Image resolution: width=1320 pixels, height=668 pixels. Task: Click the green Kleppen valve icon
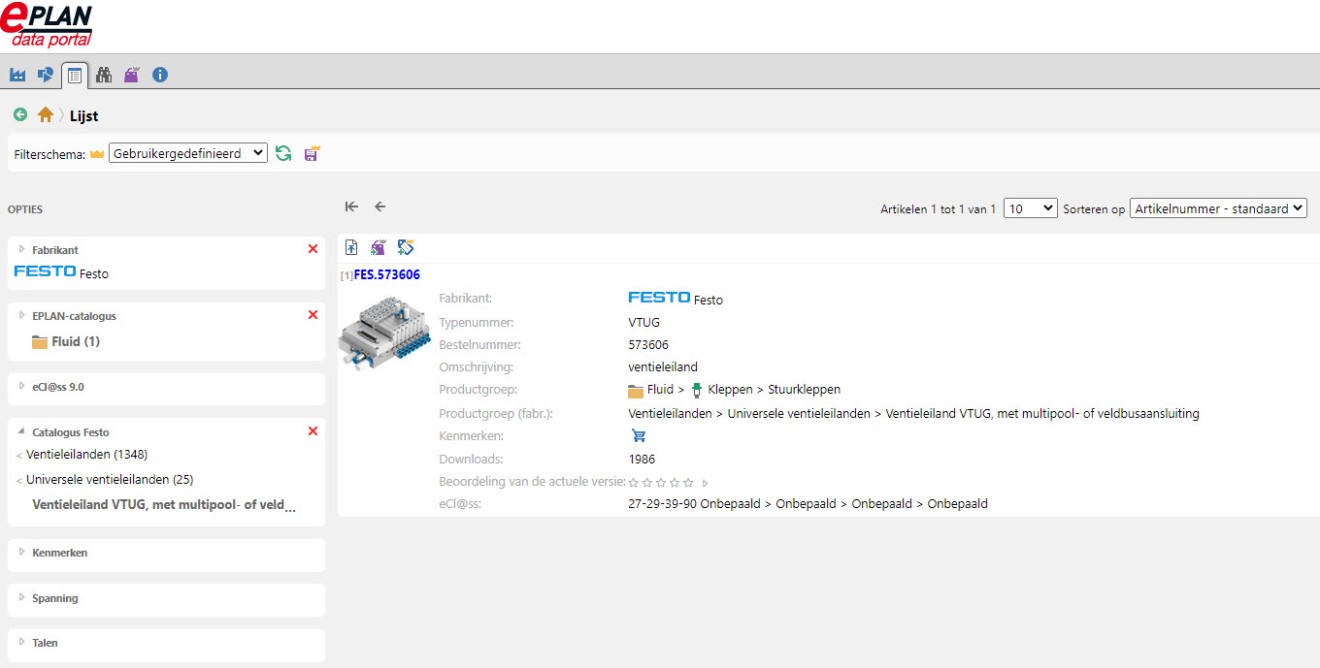click(x=697, y=390)
